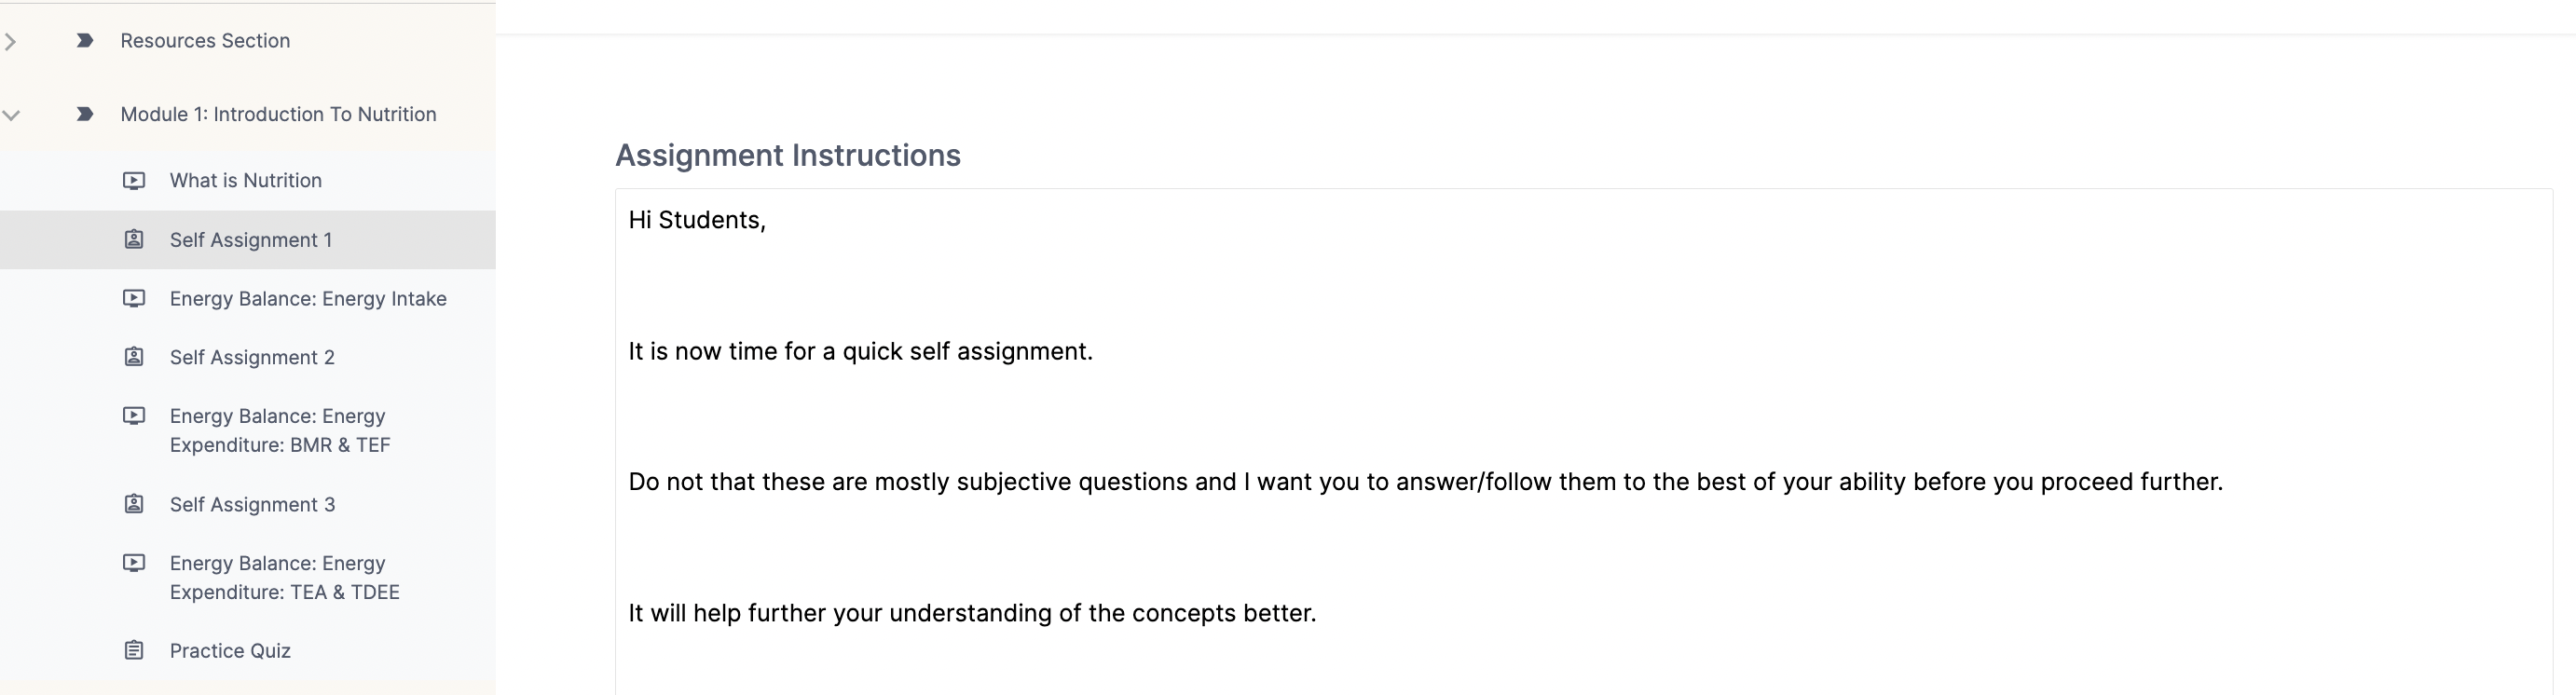Screen dimensions: 2576x695
Task: Collapse Module 1 chevron arrow
Action: pyautogui.click(x=11, y=115)
